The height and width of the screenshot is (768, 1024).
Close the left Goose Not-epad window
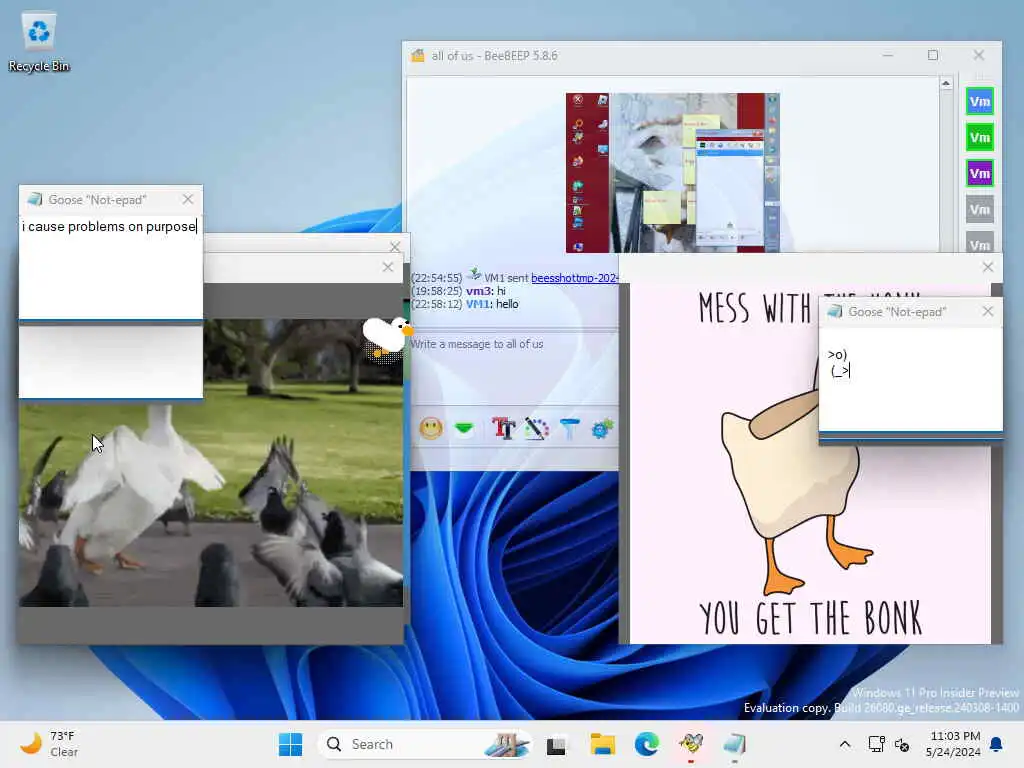pos(188,199)
